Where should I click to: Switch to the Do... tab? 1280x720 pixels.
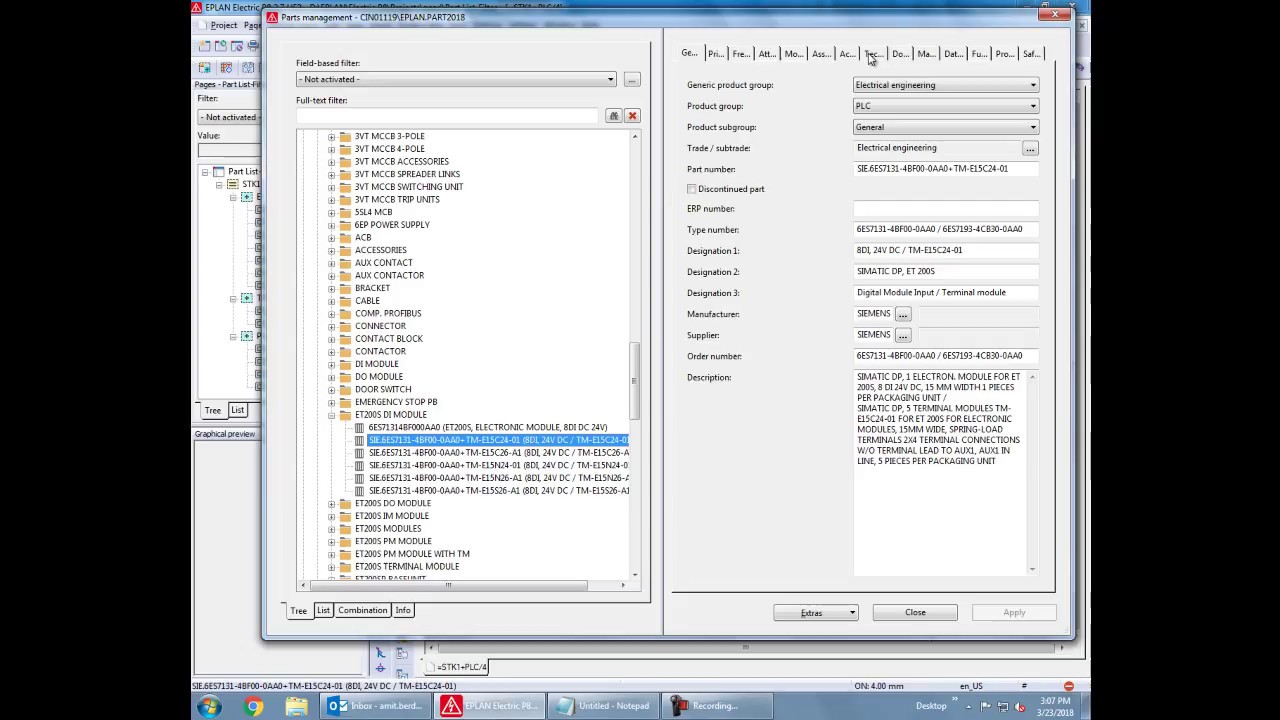pyautogui.click(x=900, y=54)
